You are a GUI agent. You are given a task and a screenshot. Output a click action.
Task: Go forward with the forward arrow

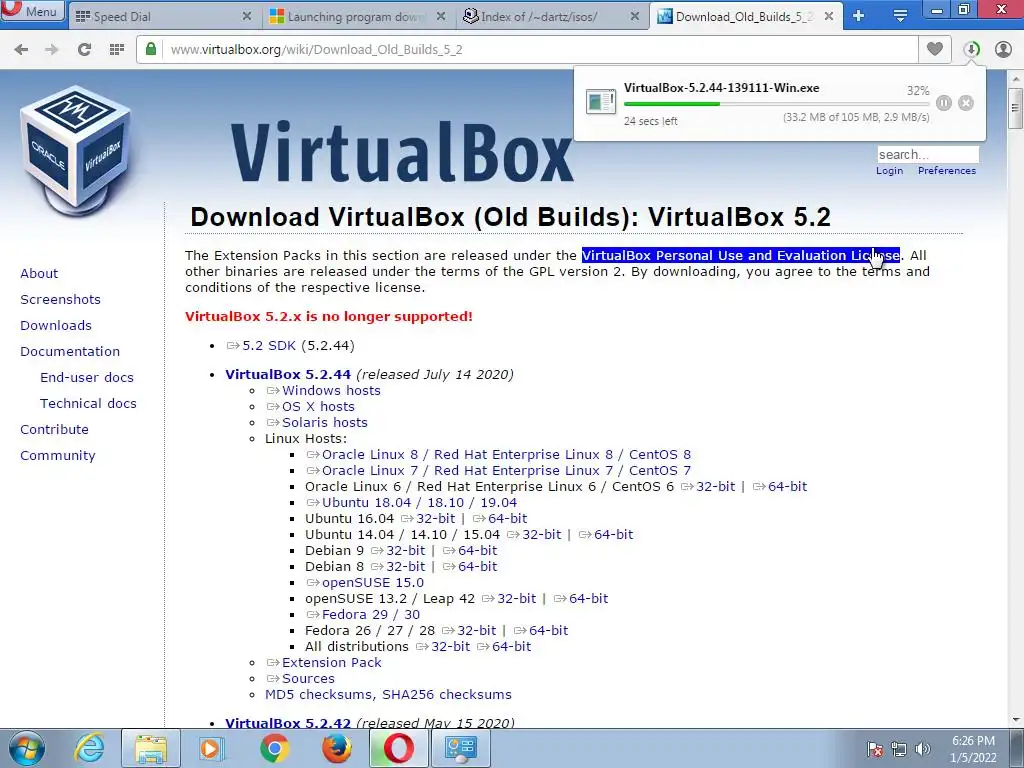point(52,50)
